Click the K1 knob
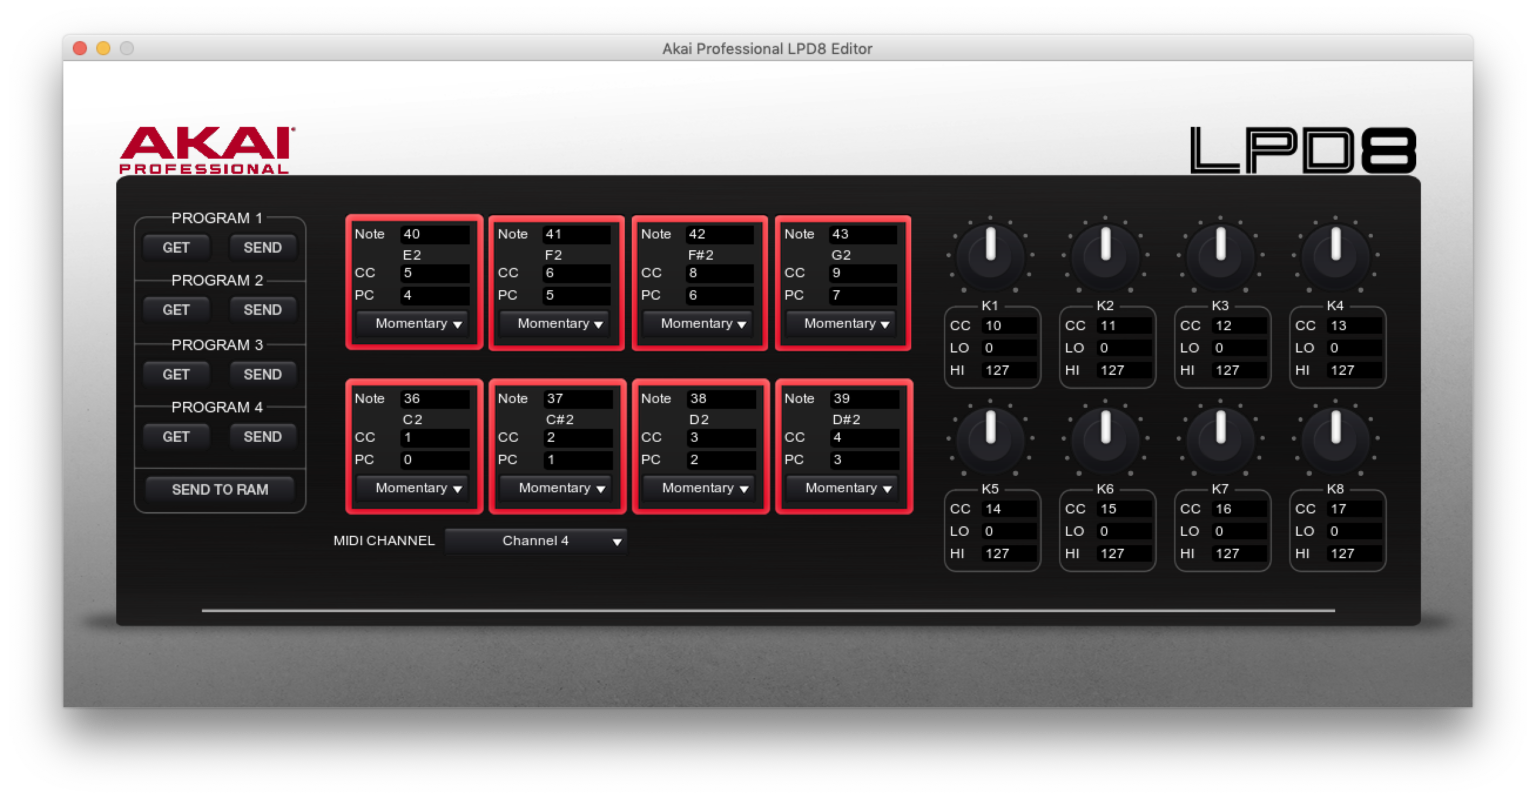The image size is (1536, 799). click(990, 255)
